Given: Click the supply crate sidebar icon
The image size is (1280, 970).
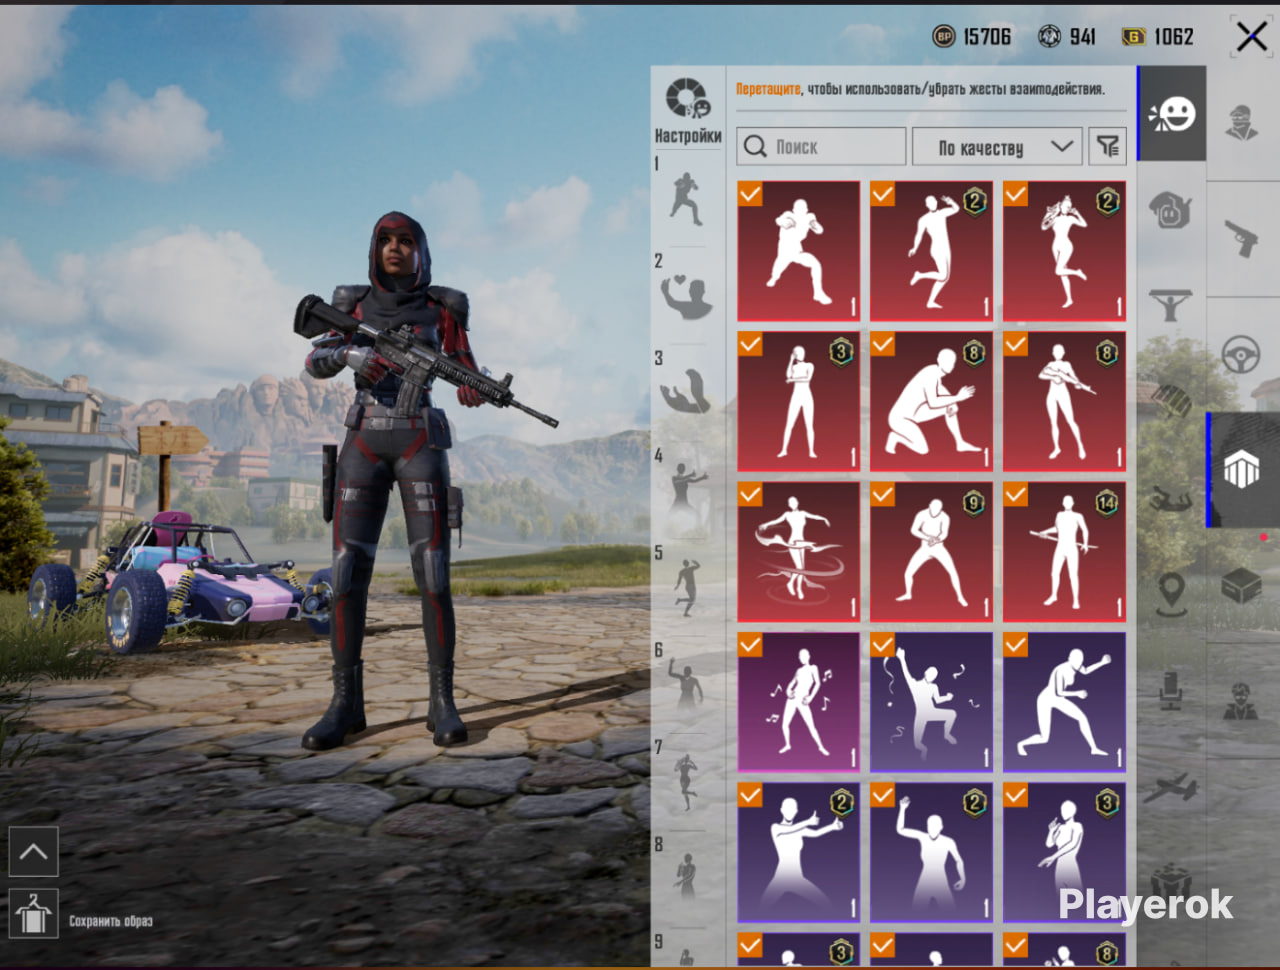Looking at the screenshot, I should pos(1242,586).
